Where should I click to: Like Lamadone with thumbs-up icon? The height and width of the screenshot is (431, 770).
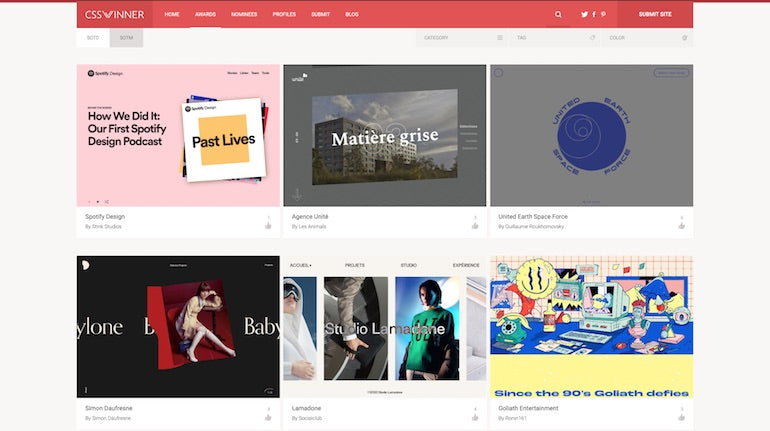(475, 417)
